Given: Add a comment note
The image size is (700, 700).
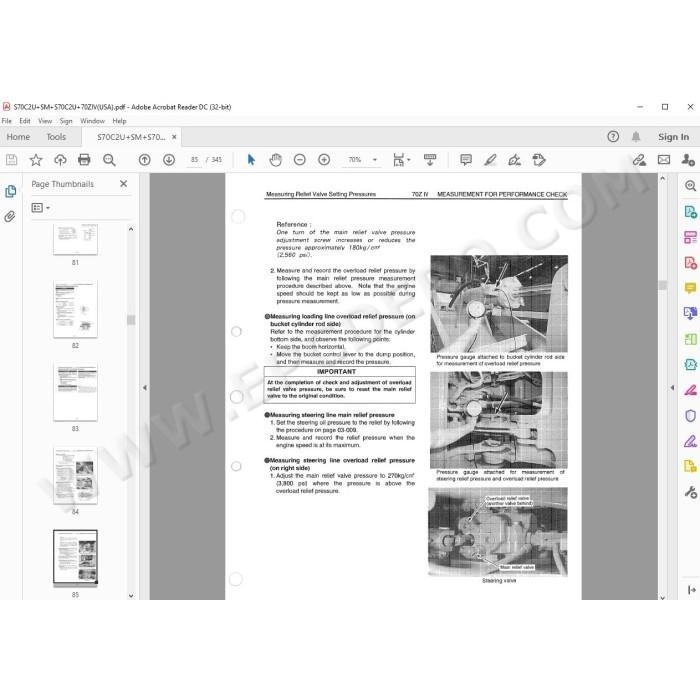Looking at the screenshot, I should (x=466, y=160).
